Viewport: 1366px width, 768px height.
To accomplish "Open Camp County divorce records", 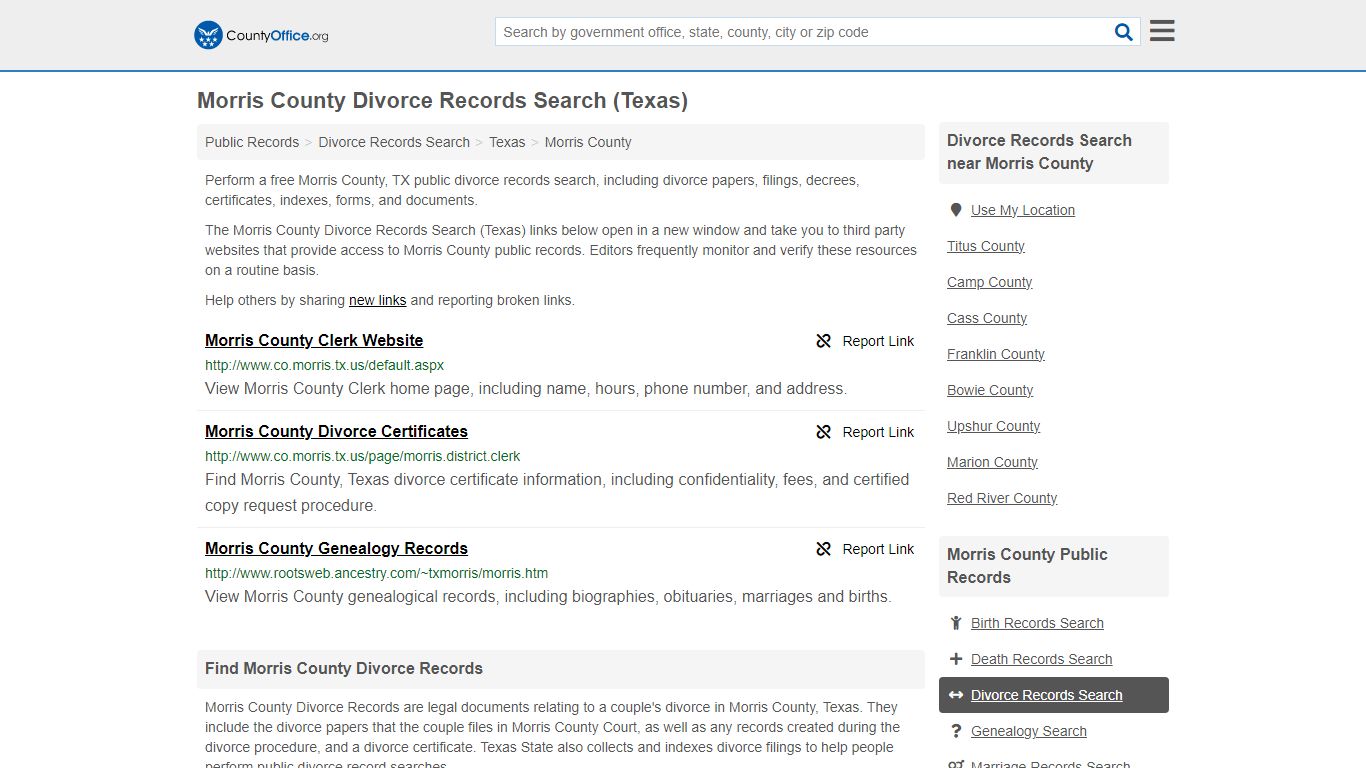I will (x=989, y=282).
